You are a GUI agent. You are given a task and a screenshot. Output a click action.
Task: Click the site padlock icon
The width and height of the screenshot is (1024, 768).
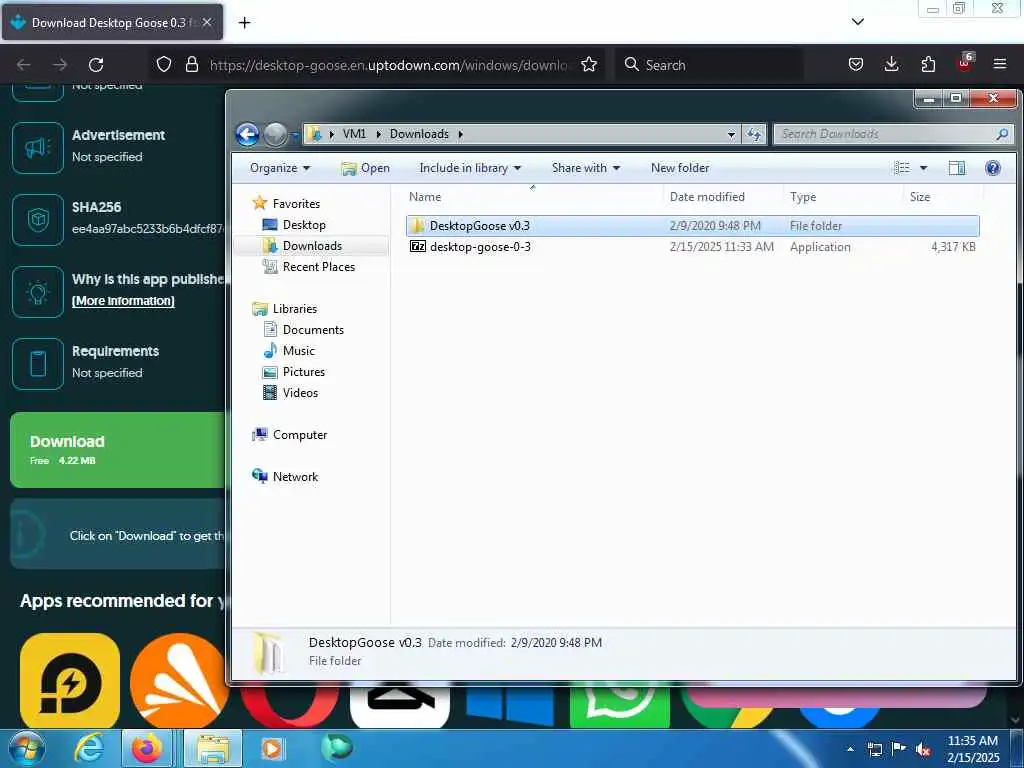click(x=191, y=64)
